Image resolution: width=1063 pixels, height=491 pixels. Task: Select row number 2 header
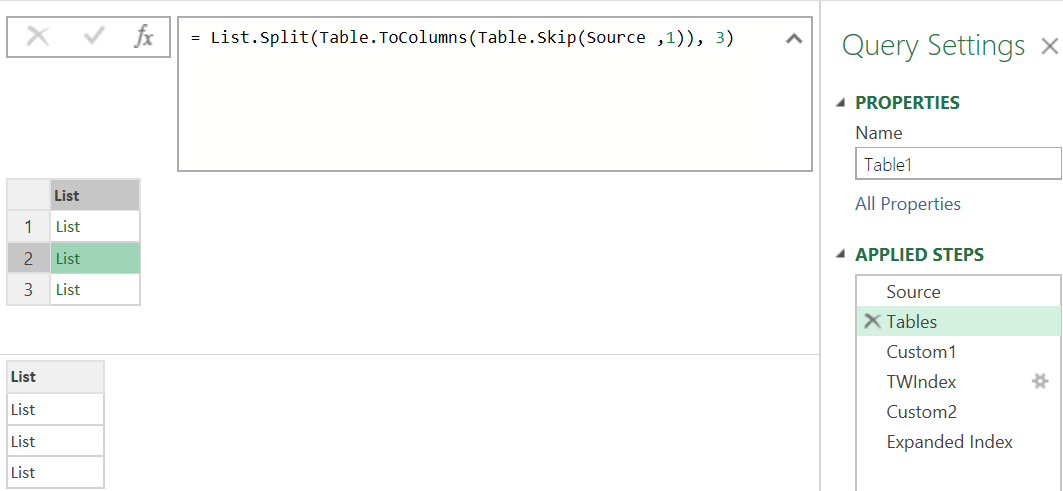pos(28,258)
